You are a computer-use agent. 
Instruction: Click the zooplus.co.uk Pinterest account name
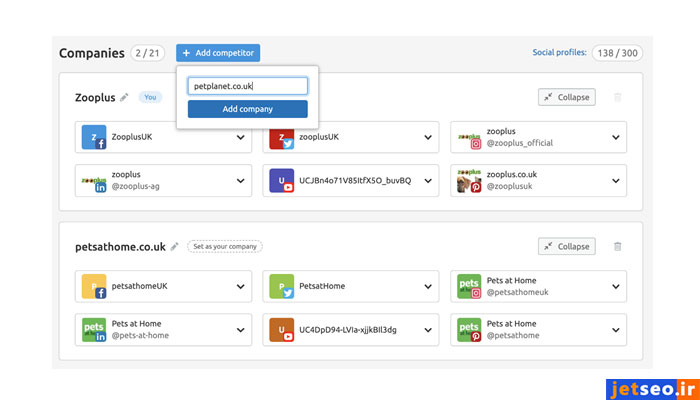click(512, 175)
